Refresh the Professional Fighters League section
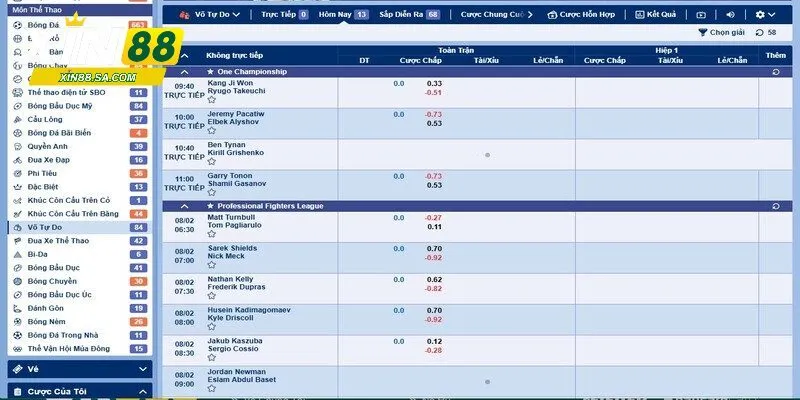The width and height of the screenshot is (800, 400). (777, 206)
